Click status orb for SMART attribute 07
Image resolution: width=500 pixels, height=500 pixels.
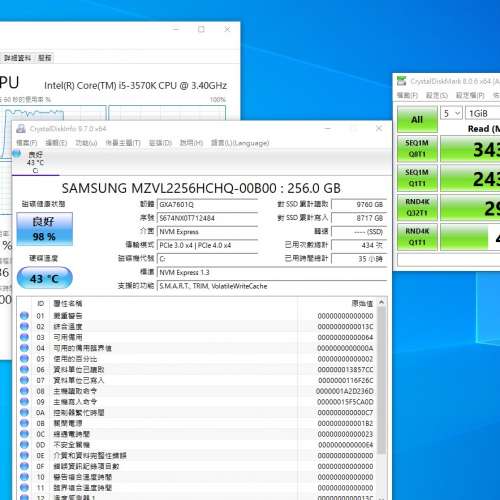(24, 380)
